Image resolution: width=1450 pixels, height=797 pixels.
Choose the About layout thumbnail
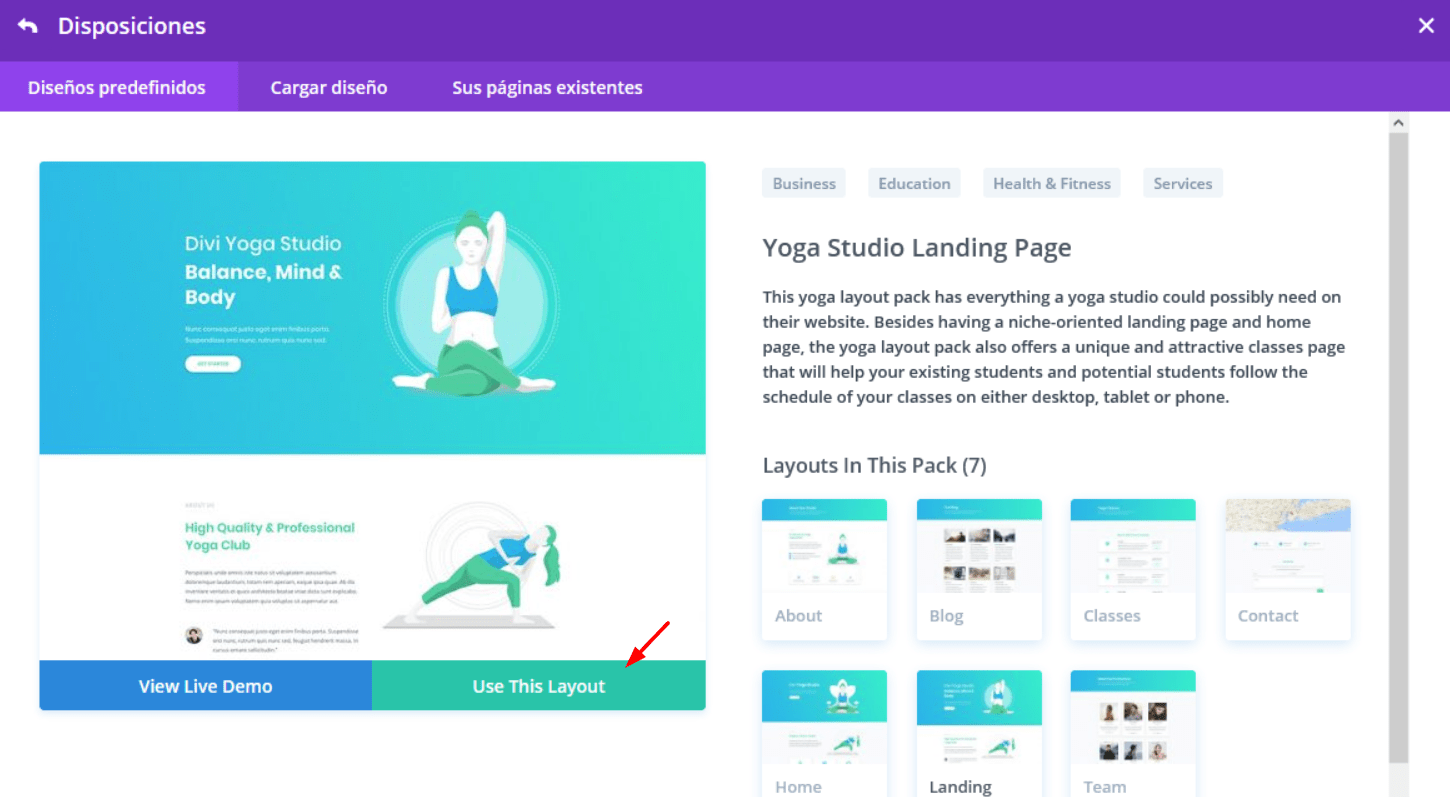point(824,570)
